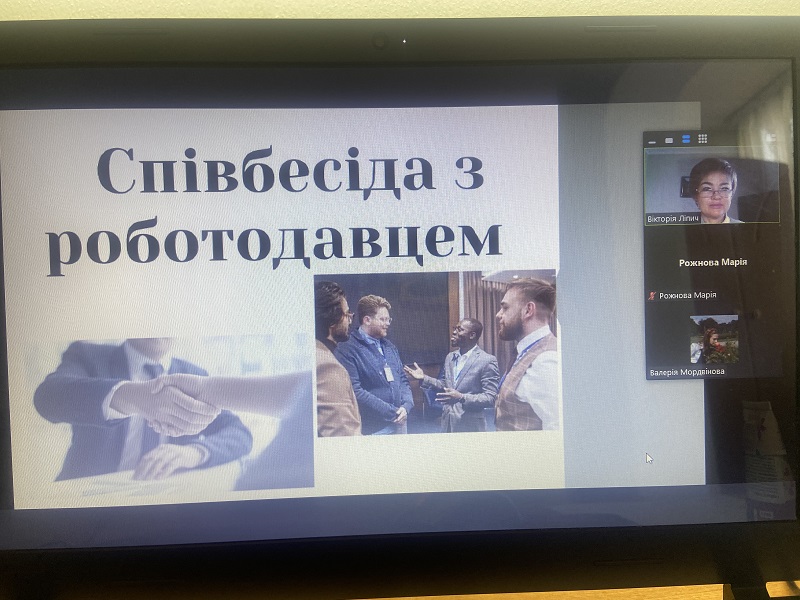
Task: Select Рожнова Марія participant tile
Action: 713,265
